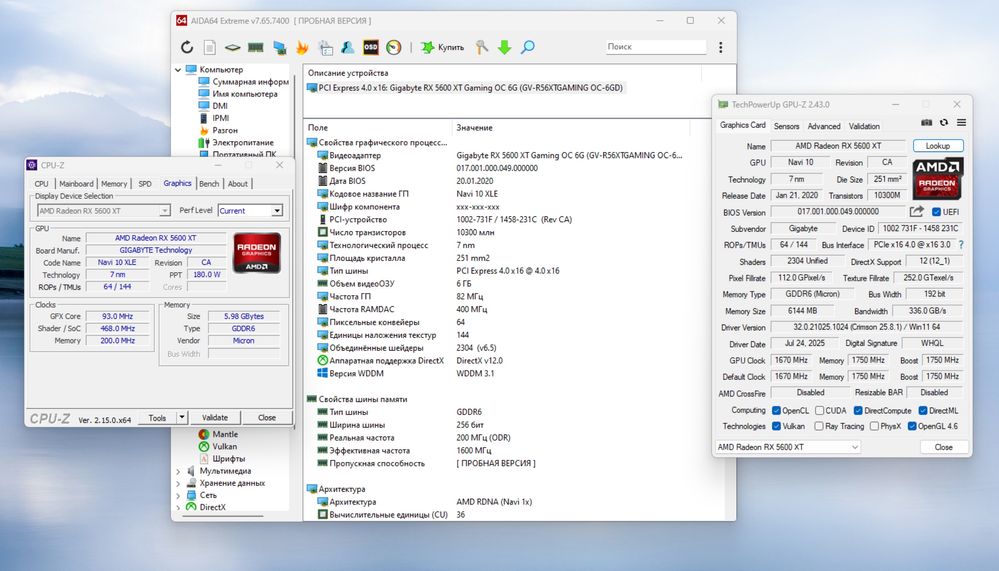Screen dimensions: 999x571
Task: Toggle the OpenCL checkbox
Action: 776,410
